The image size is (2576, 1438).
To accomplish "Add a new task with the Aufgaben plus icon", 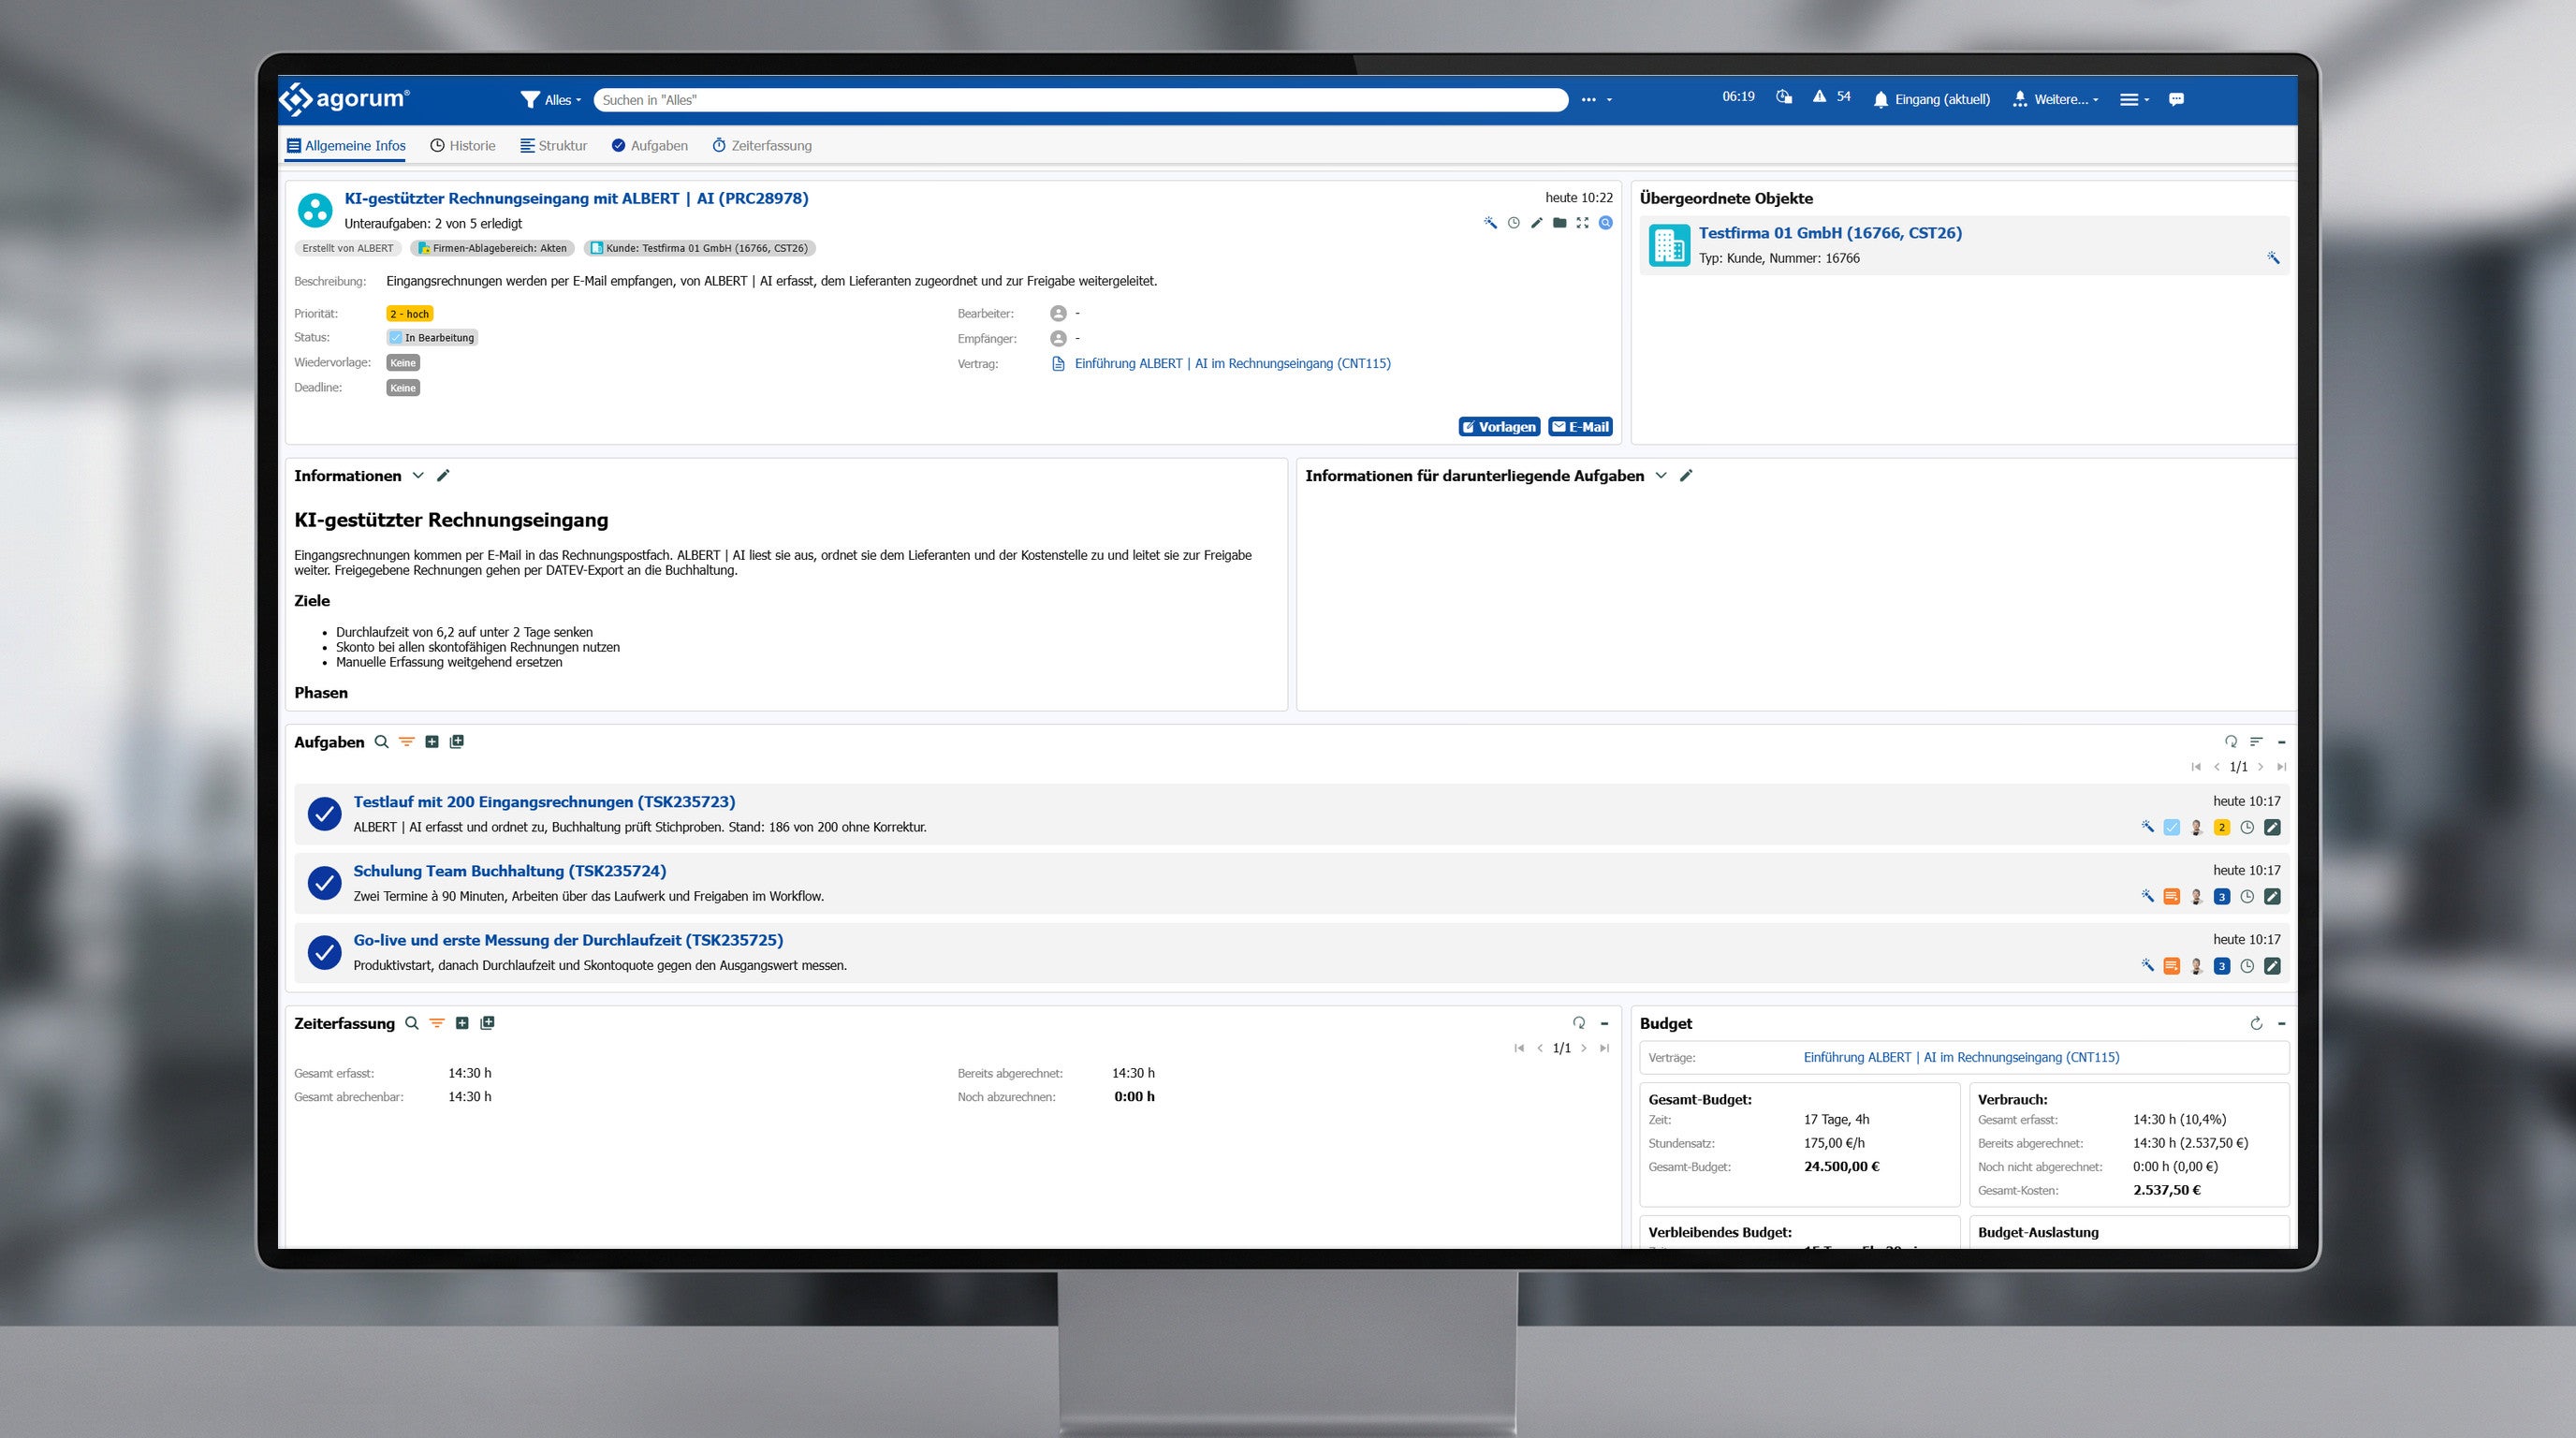I will point(432,742).
